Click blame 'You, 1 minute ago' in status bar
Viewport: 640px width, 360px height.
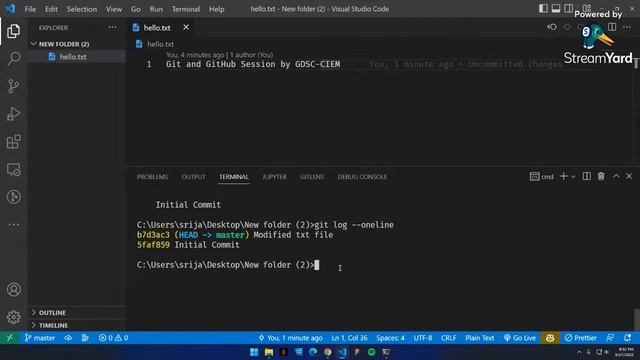click(291, 338)
